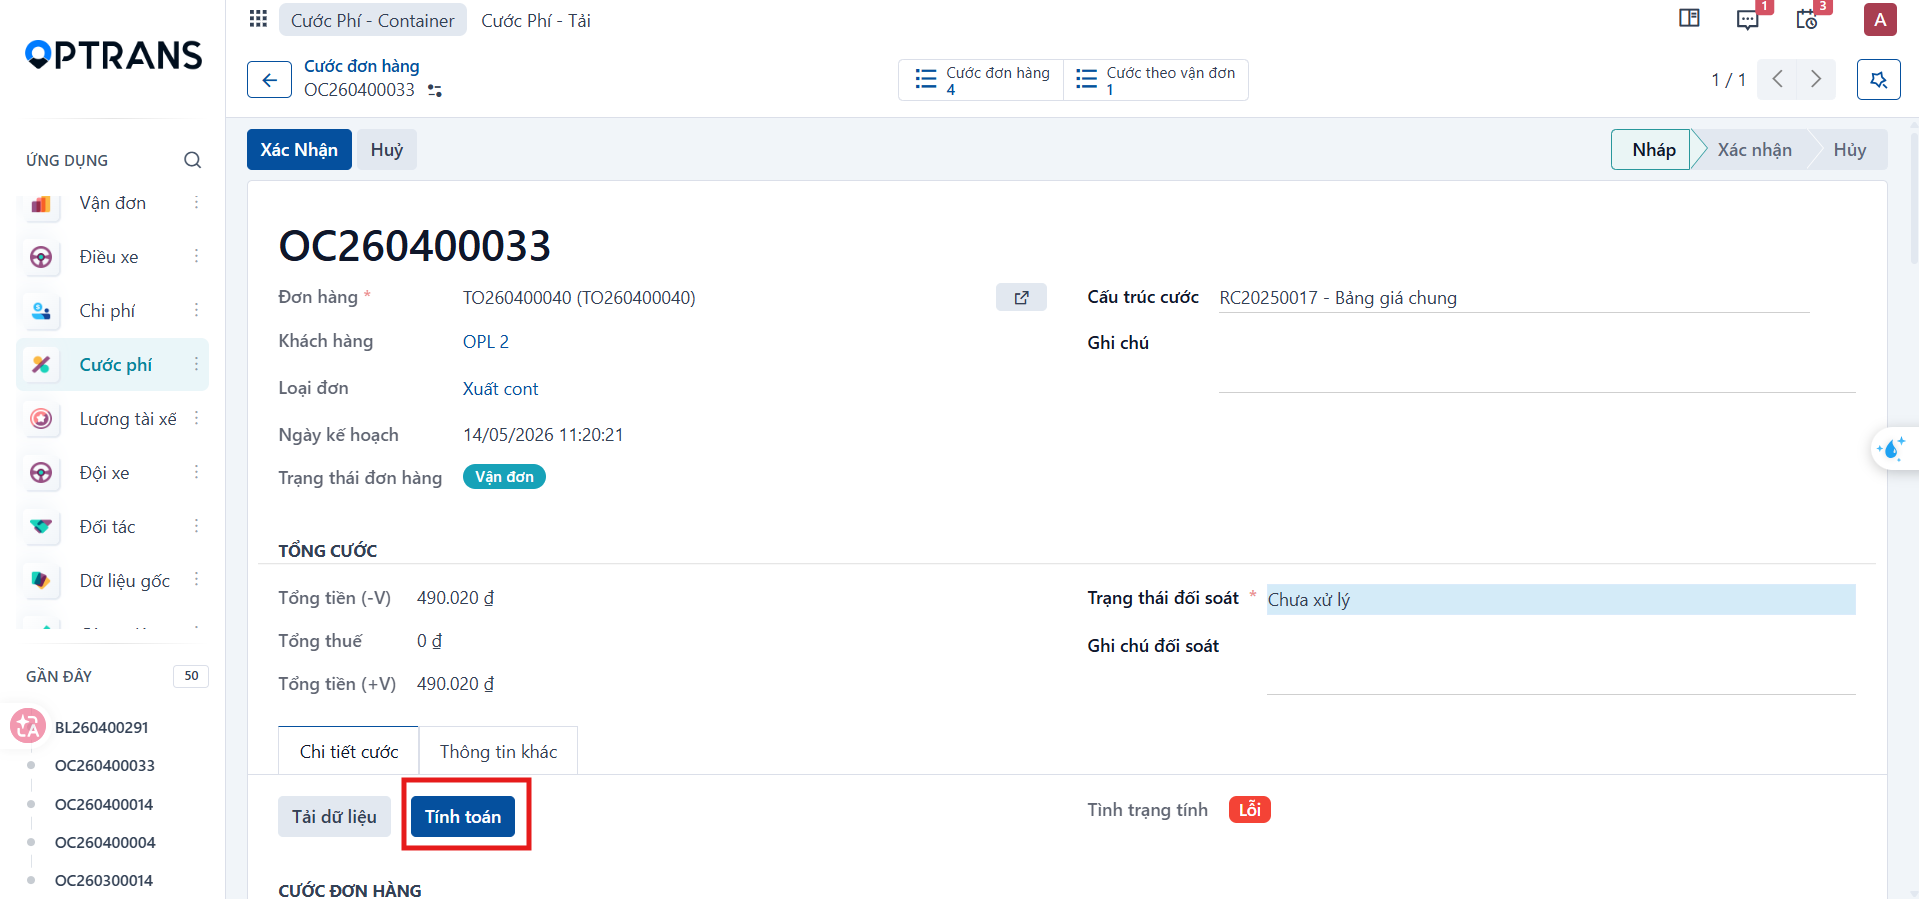1919x899 pixels.
Task: Open the record actions icon beside OC260400033
Action: tap(434, 90)
